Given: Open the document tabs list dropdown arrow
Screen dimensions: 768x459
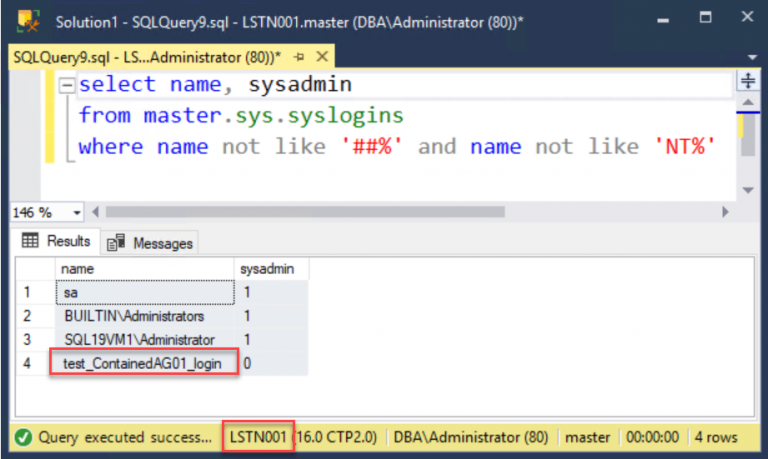Looking at the screenshot, I should coord(751,58).
